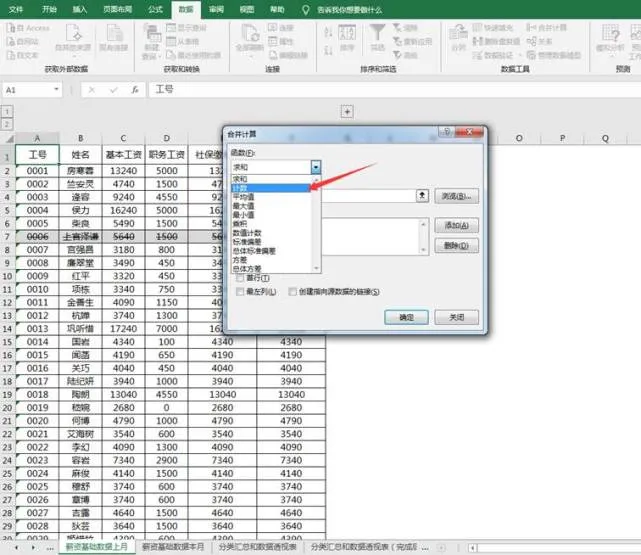Choose 方差 (Variance) in function list
Image resolution: width=641 pixels, height=555 pixels.
(270, 260)
